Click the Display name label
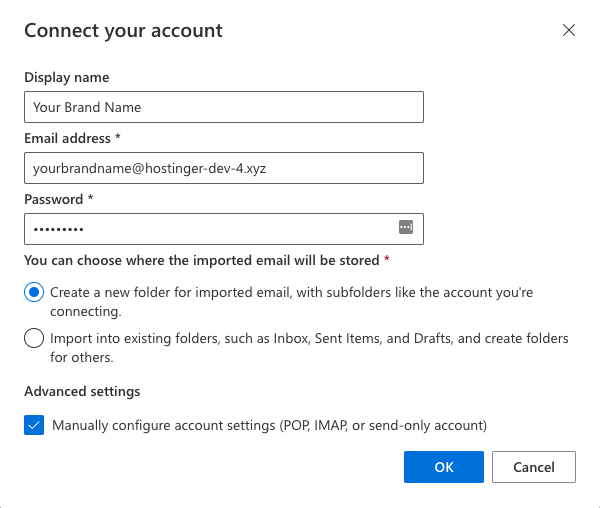600x508 pixels. (67, 78)
